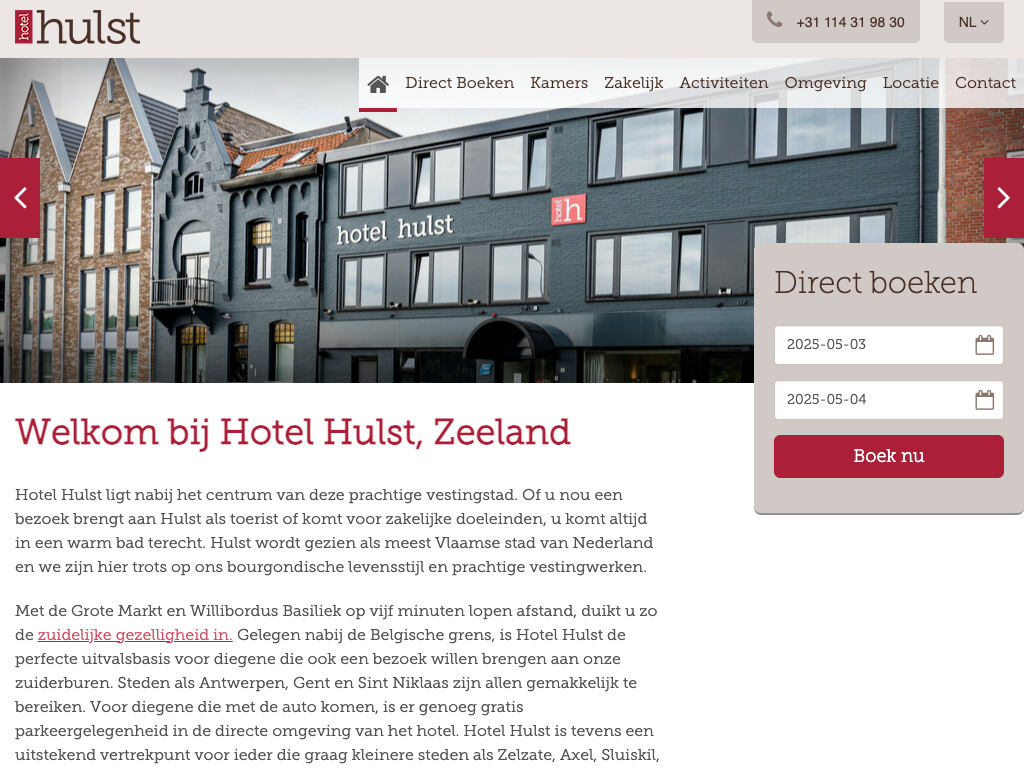
Task: Call the phone number +31 114 31 98 30
Action: click(x=850, y=22)
